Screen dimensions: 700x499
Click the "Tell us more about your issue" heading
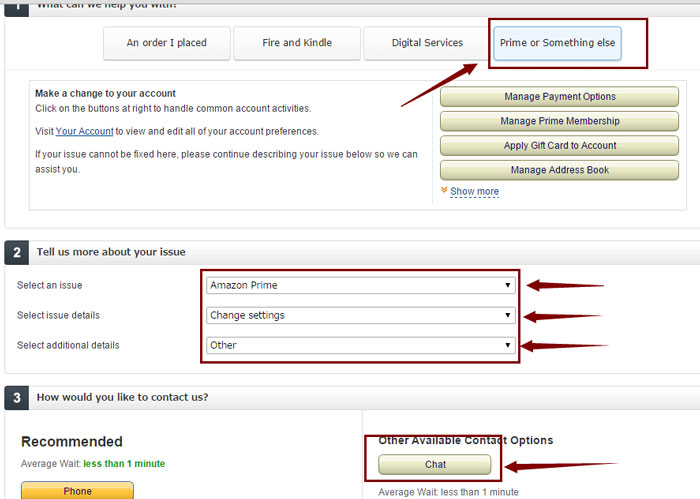coord(111,252)
